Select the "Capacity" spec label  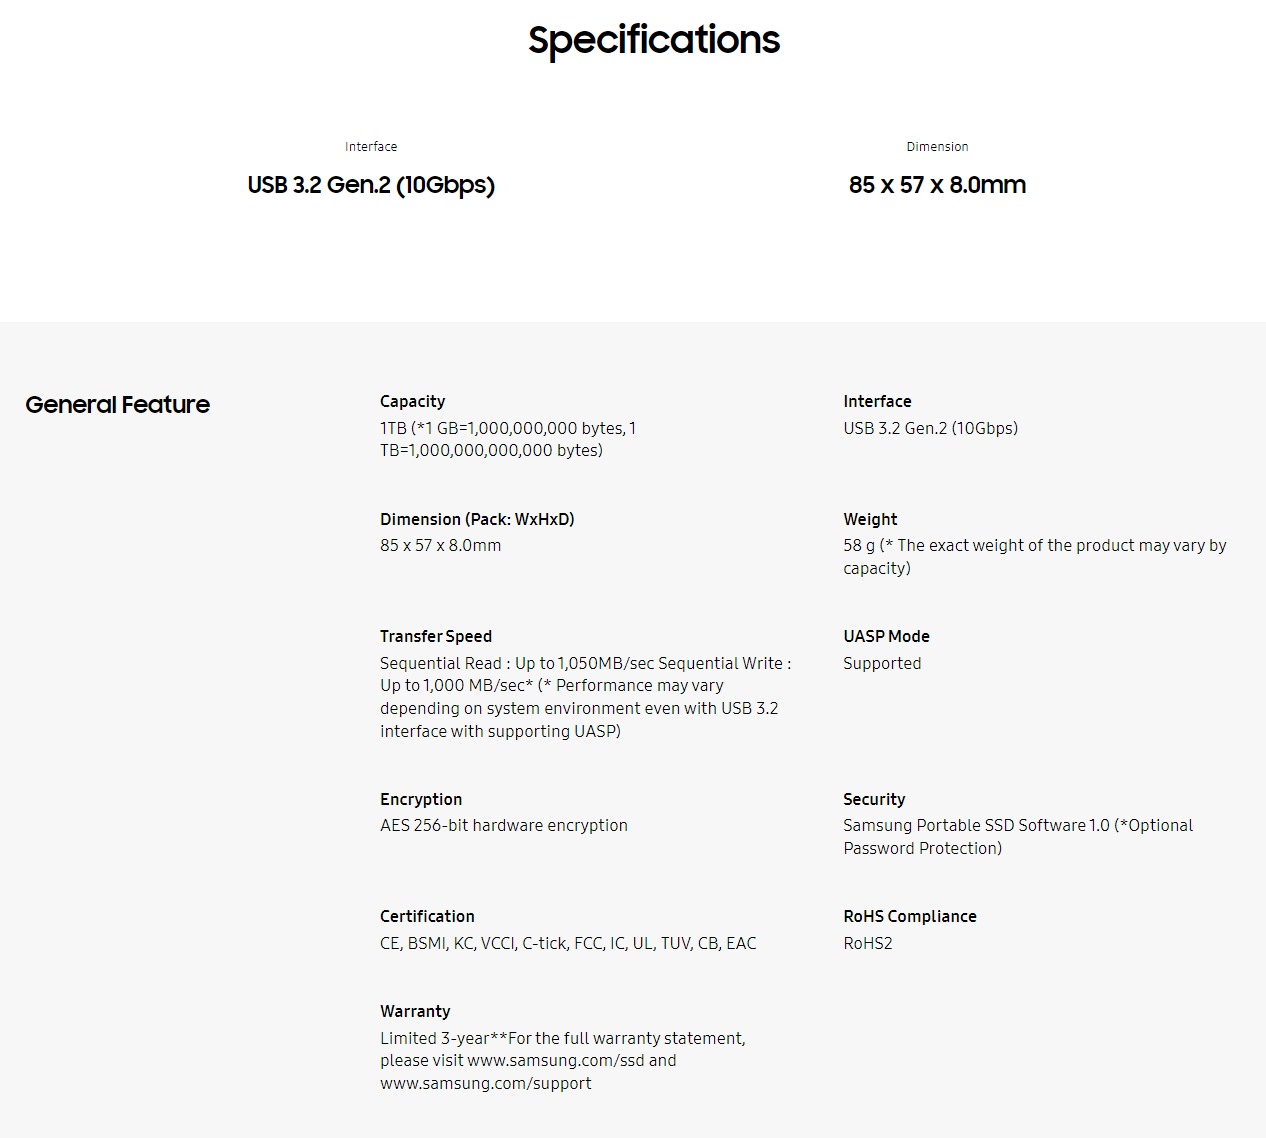(412, 401)
